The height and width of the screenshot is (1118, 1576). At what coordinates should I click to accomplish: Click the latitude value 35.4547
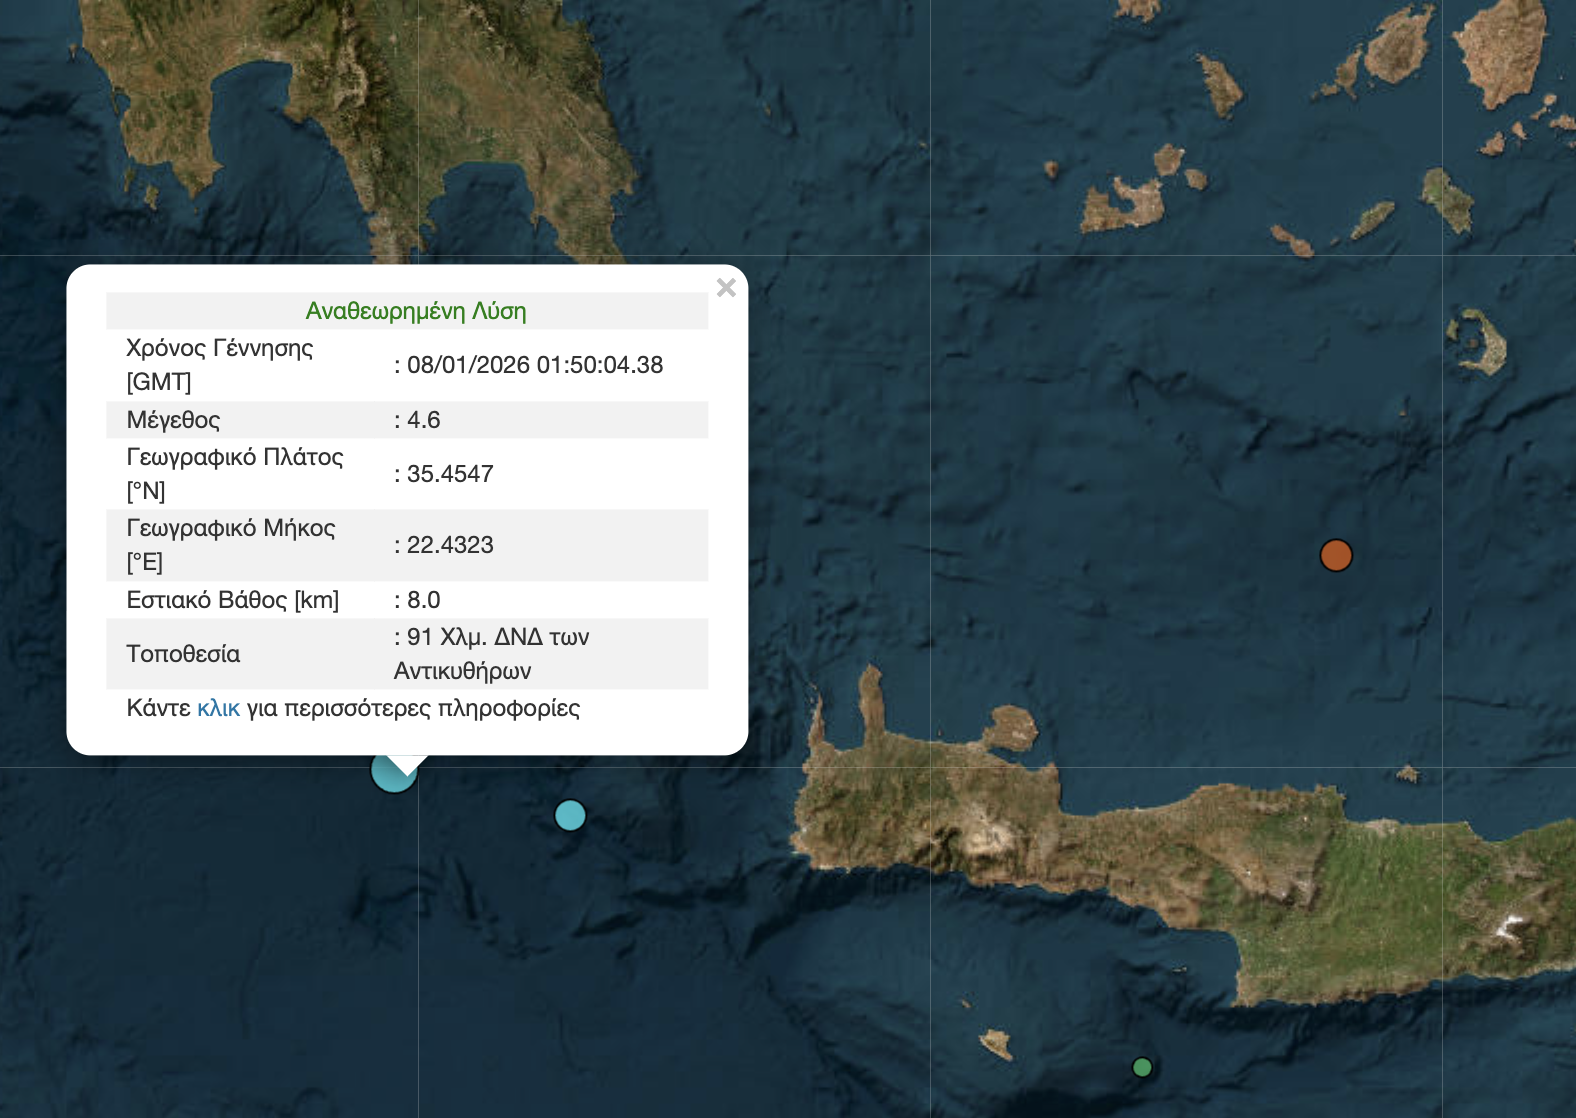[450, 474]
